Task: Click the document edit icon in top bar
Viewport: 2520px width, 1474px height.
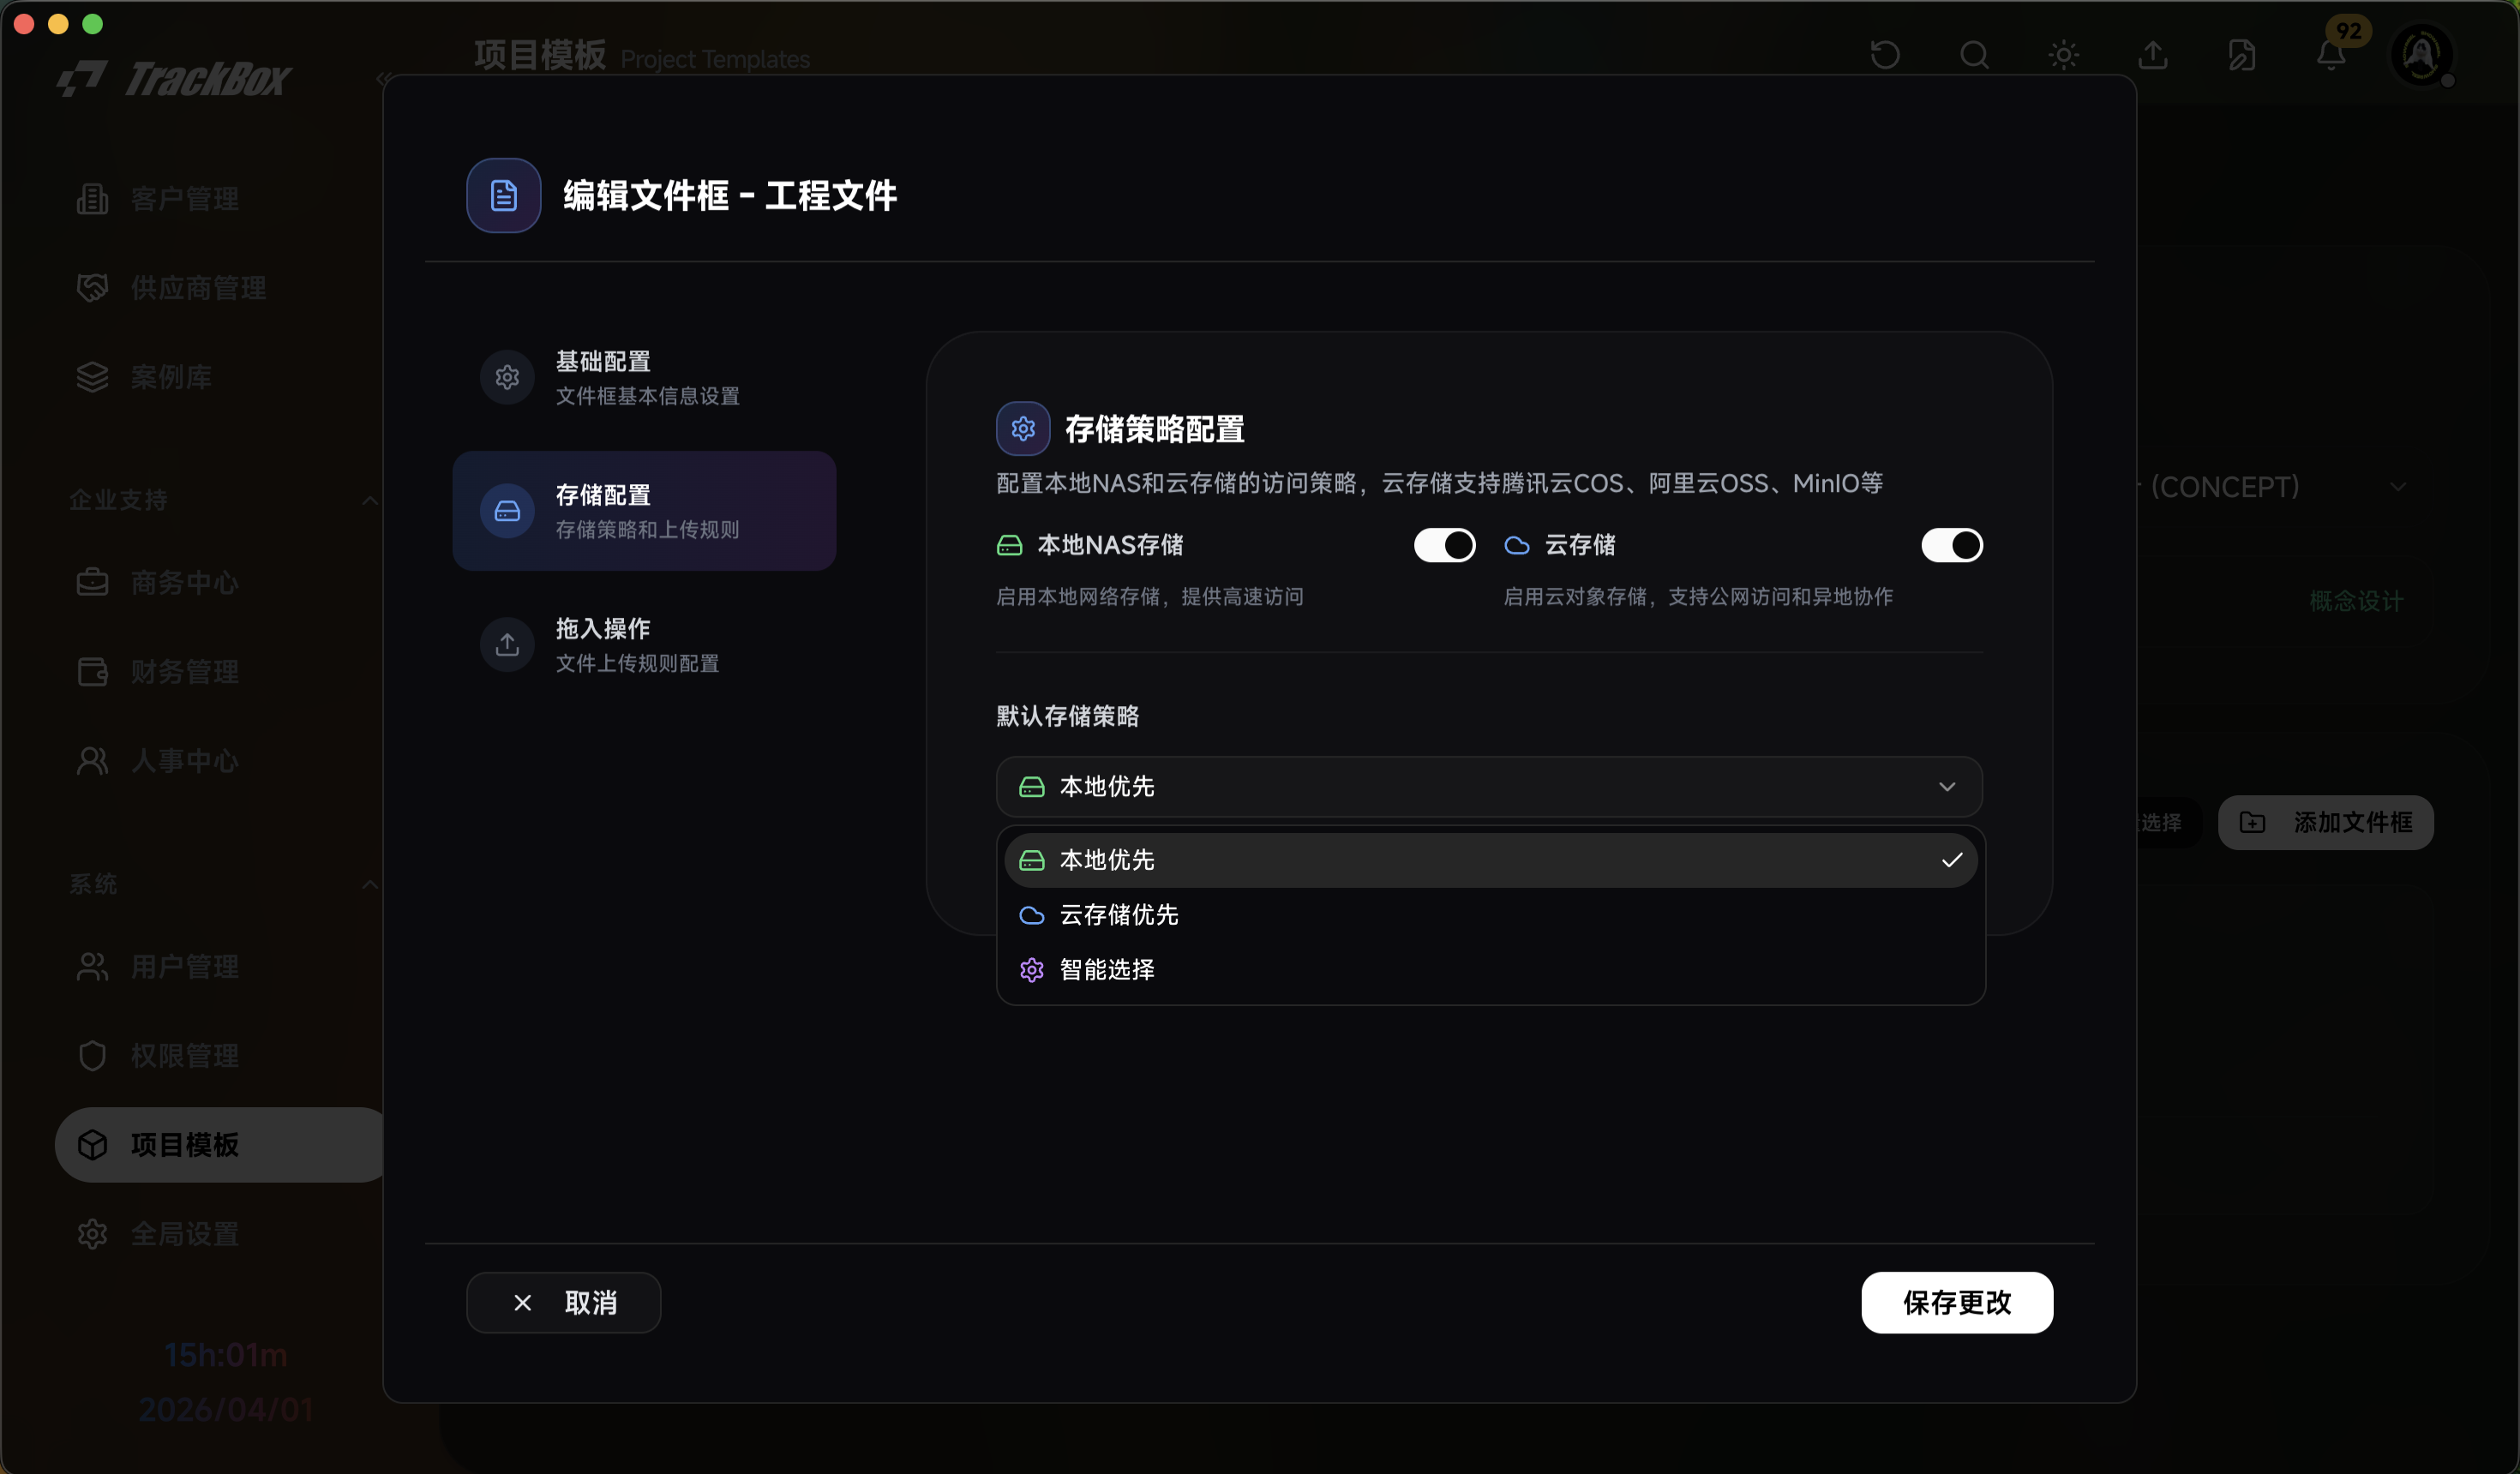Action: (x=2242, y=55)
